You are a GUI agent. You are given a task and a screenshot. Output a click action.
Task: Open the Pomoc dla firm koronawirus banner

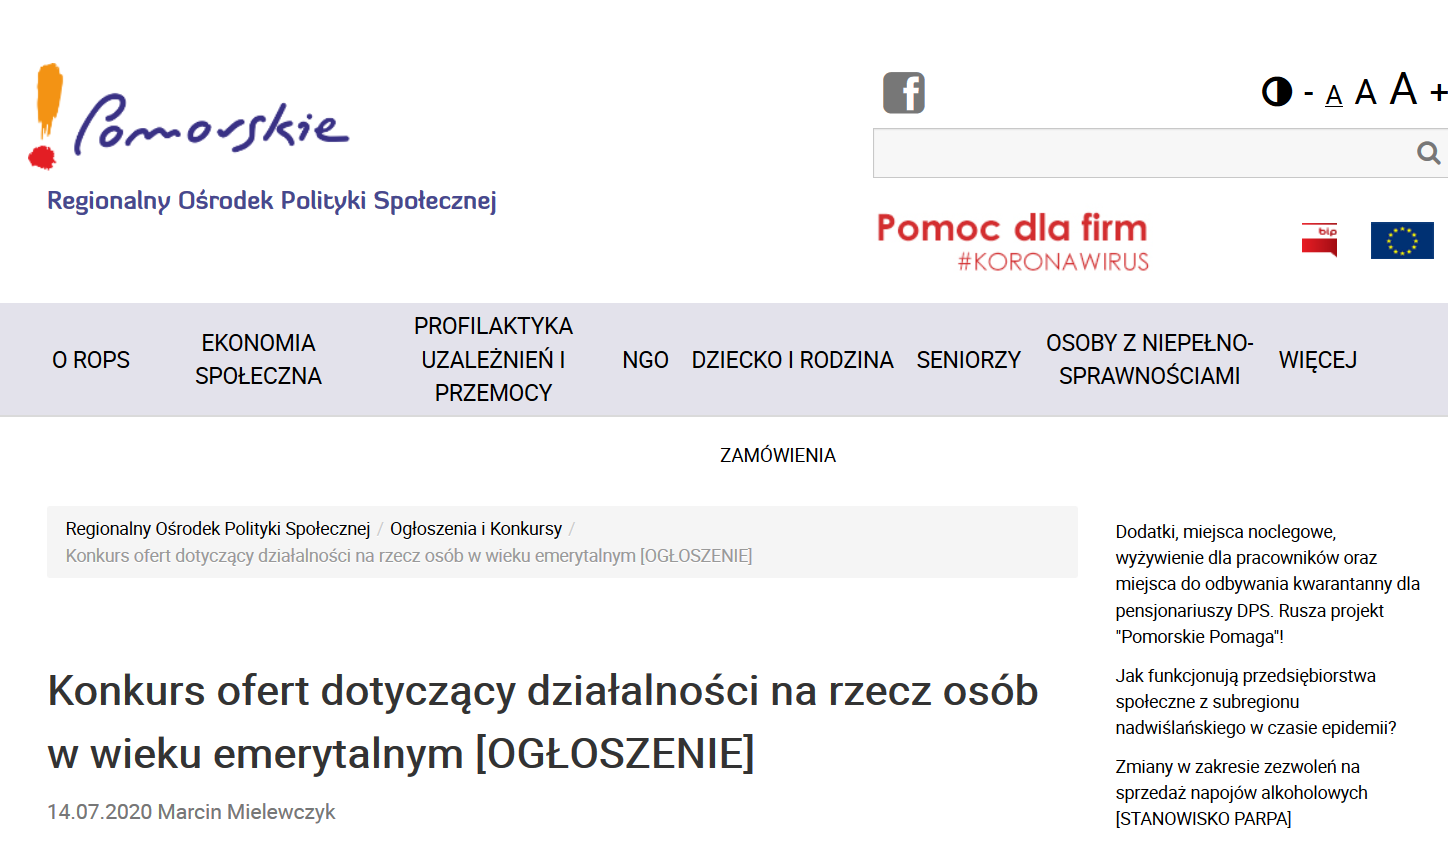[x=1012, y=241]
